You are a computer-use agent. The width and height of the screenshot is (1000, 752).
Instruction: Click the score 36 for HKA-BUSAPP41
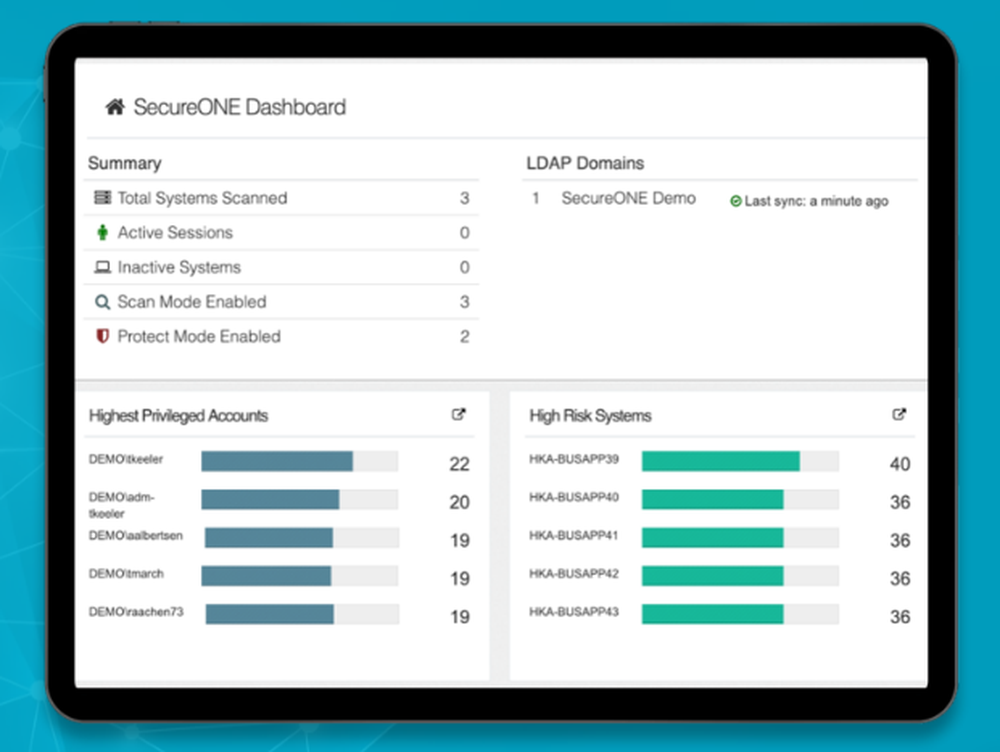click(x=900, y=540)
